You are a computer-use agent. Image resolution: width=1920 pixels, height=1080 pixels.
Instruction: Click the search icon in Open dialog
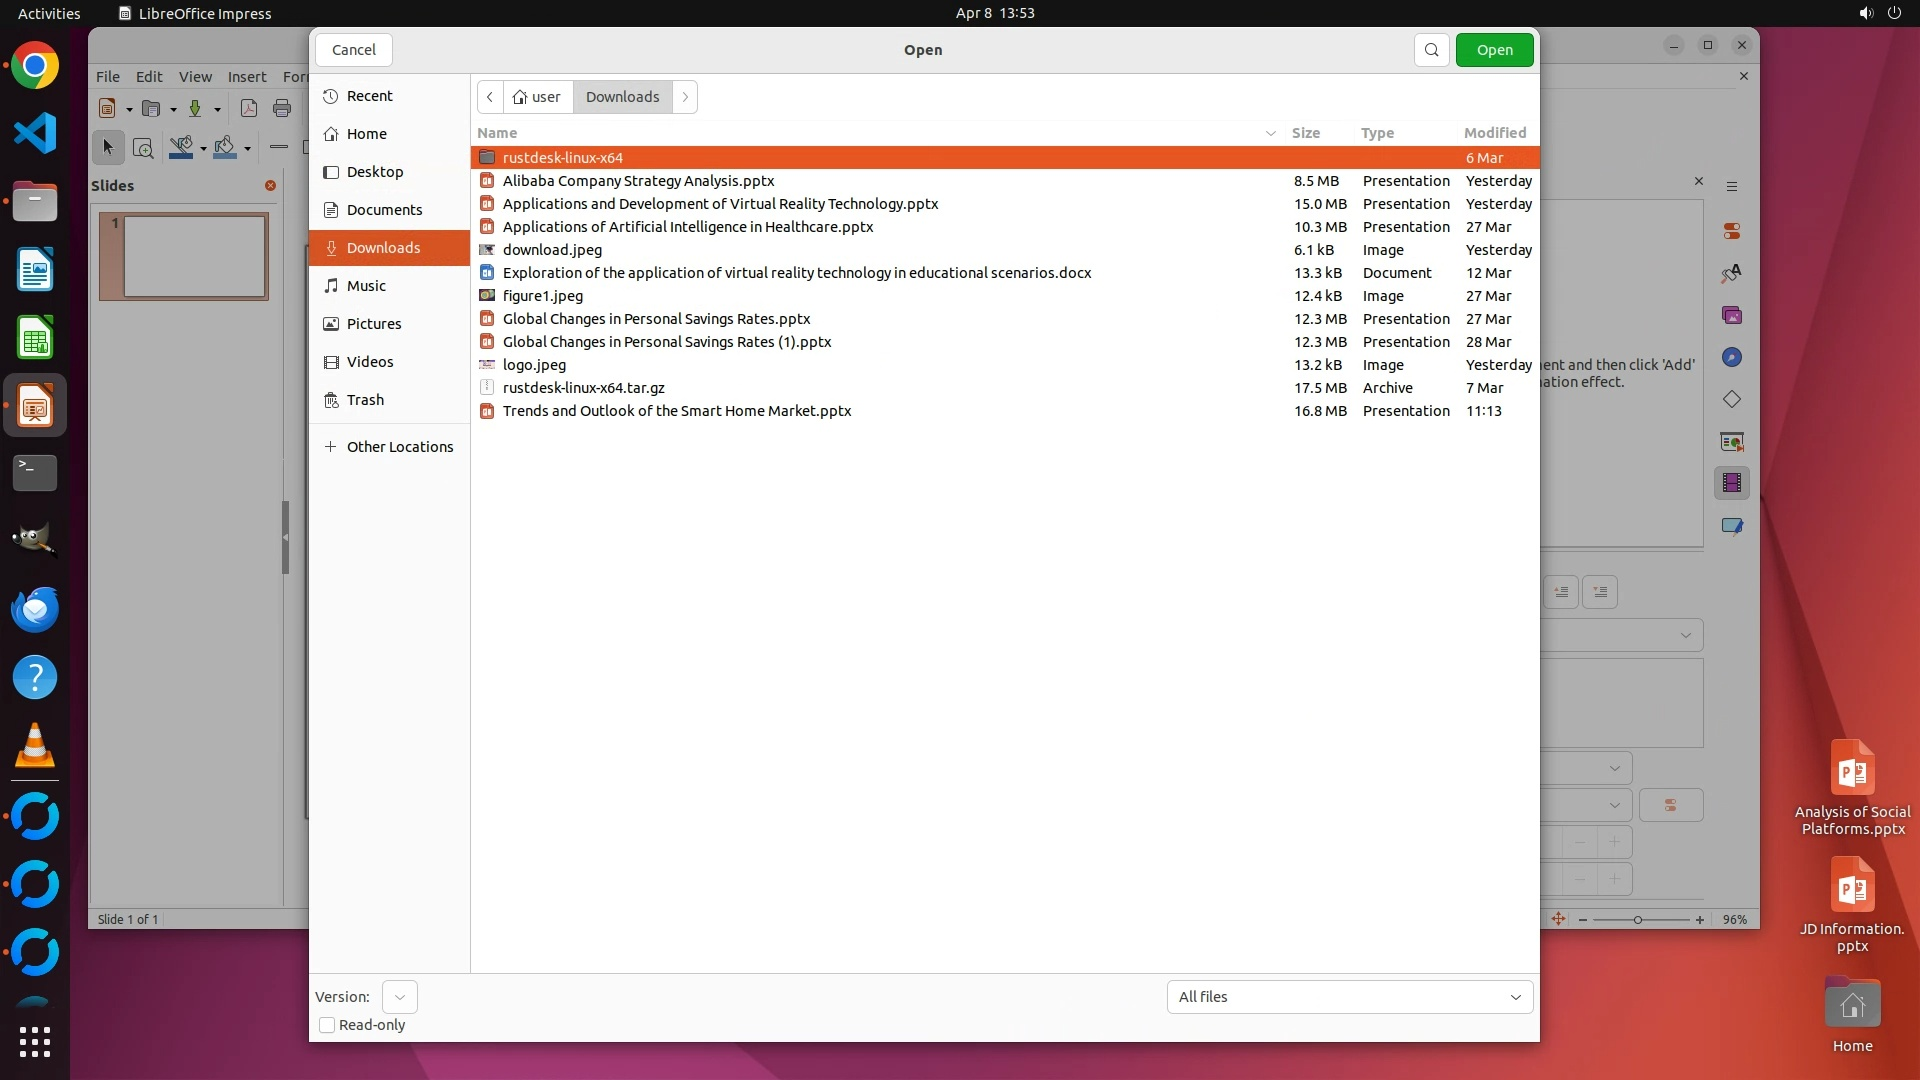pyautogui.click(x=1431, y=50)
